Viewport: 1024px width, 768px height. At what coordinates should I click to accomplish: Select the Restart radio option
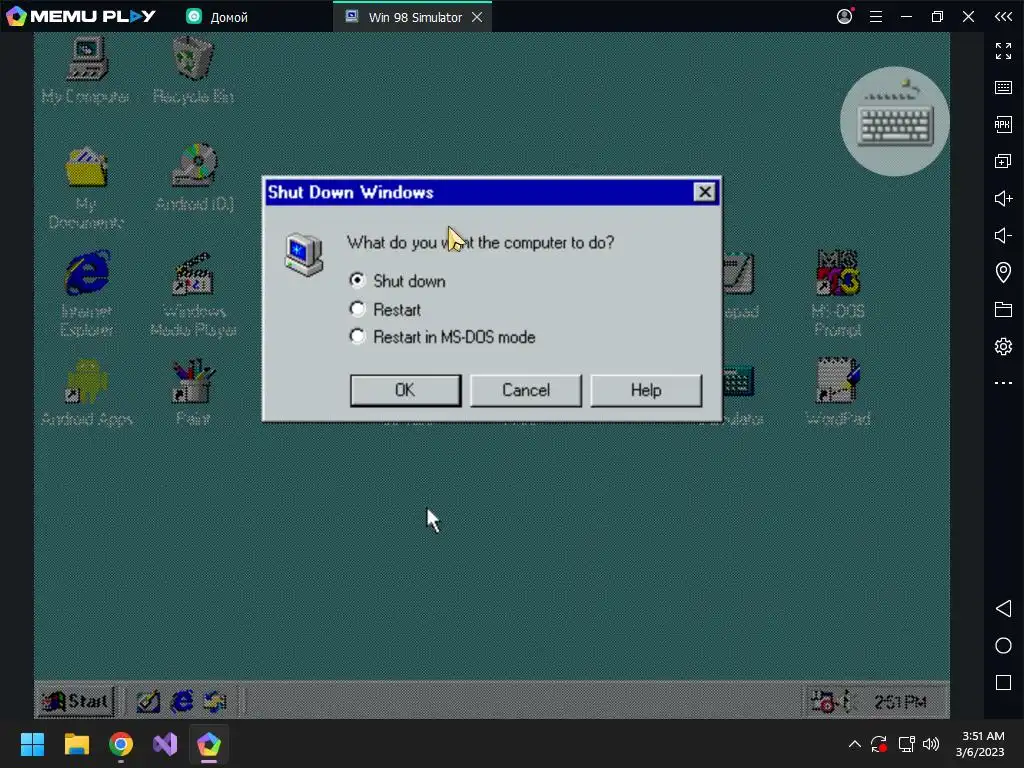tap(385, 309)
